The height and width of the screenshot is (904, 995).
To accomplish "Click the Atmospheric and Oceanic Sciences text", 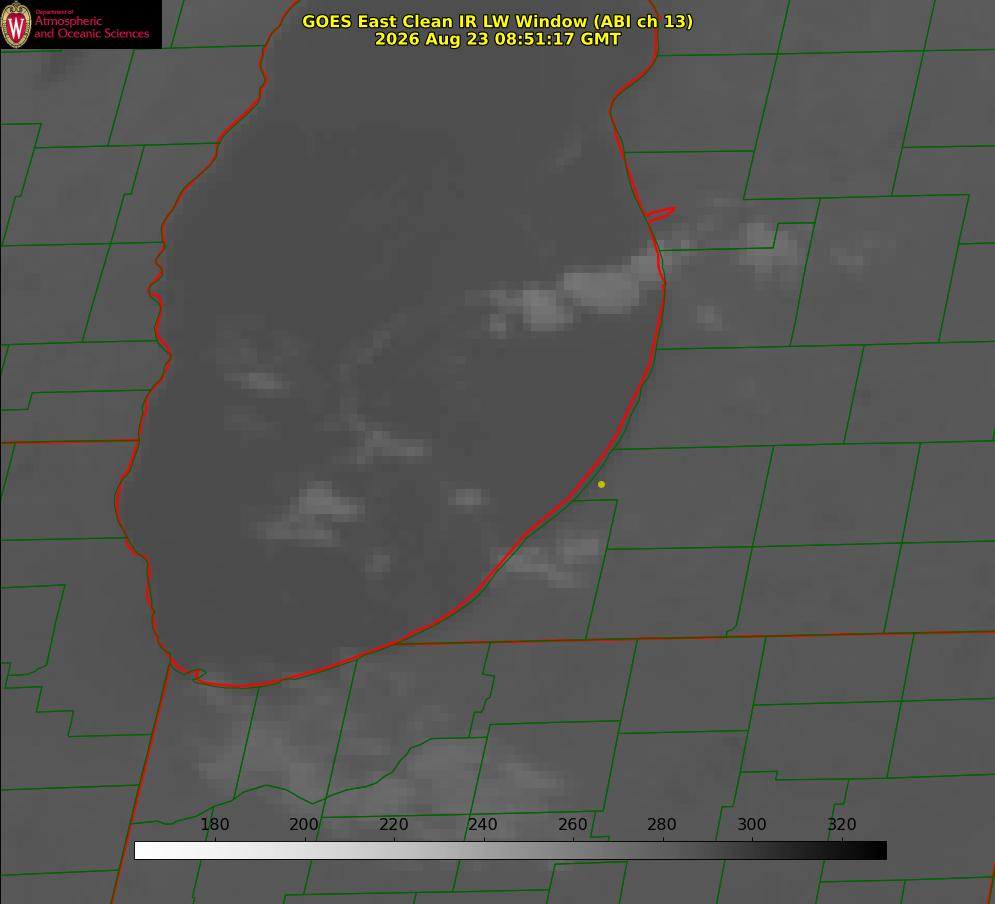I will pos(91,27).
